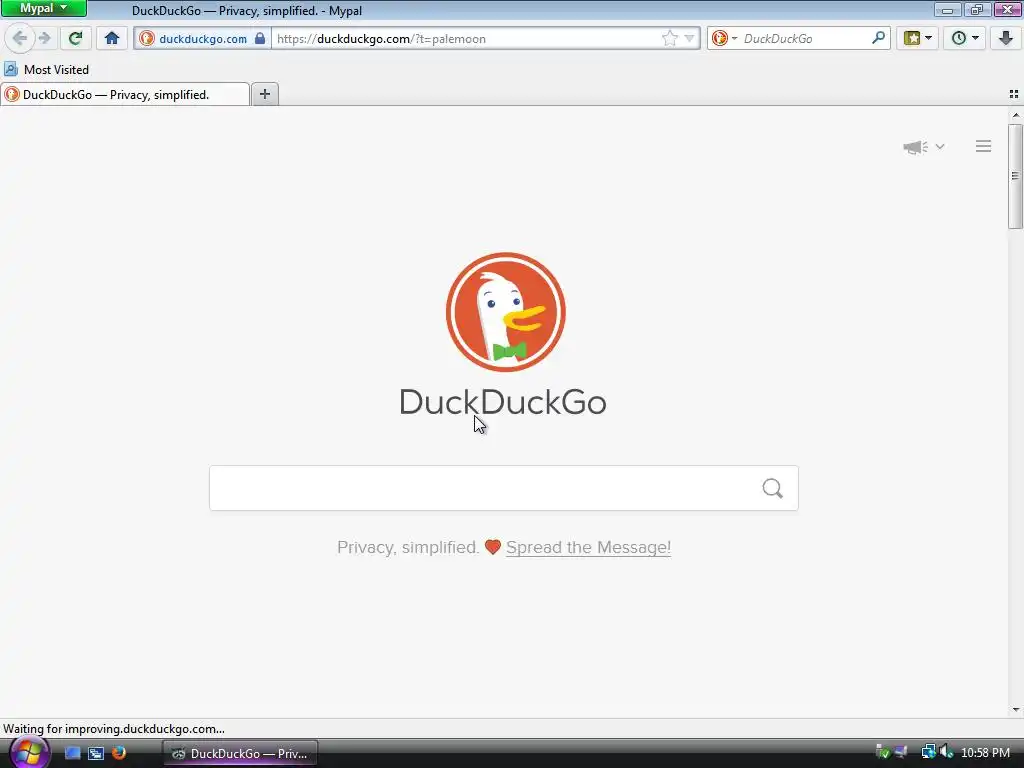Open search engine selector dropdown
Viewport: 1024px width, 768px height.
724,39
